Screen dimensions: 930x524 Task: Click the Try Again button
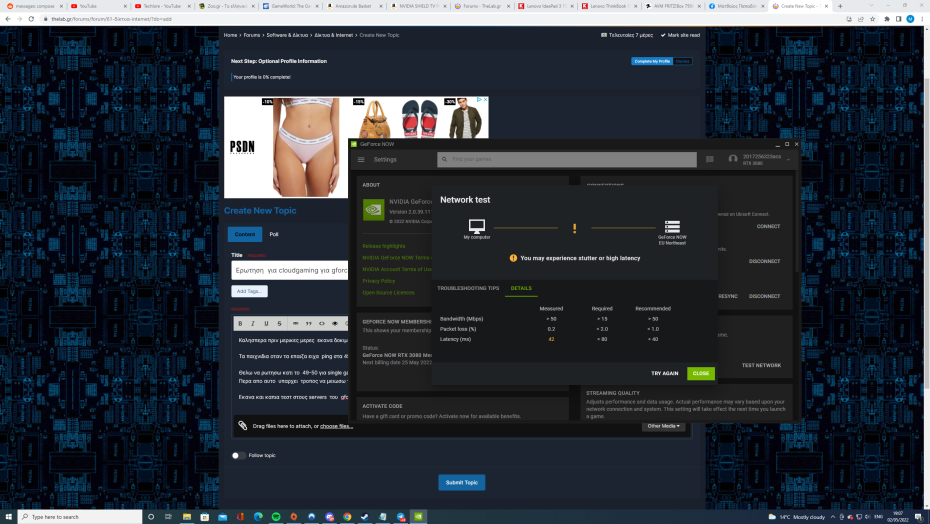664,373
